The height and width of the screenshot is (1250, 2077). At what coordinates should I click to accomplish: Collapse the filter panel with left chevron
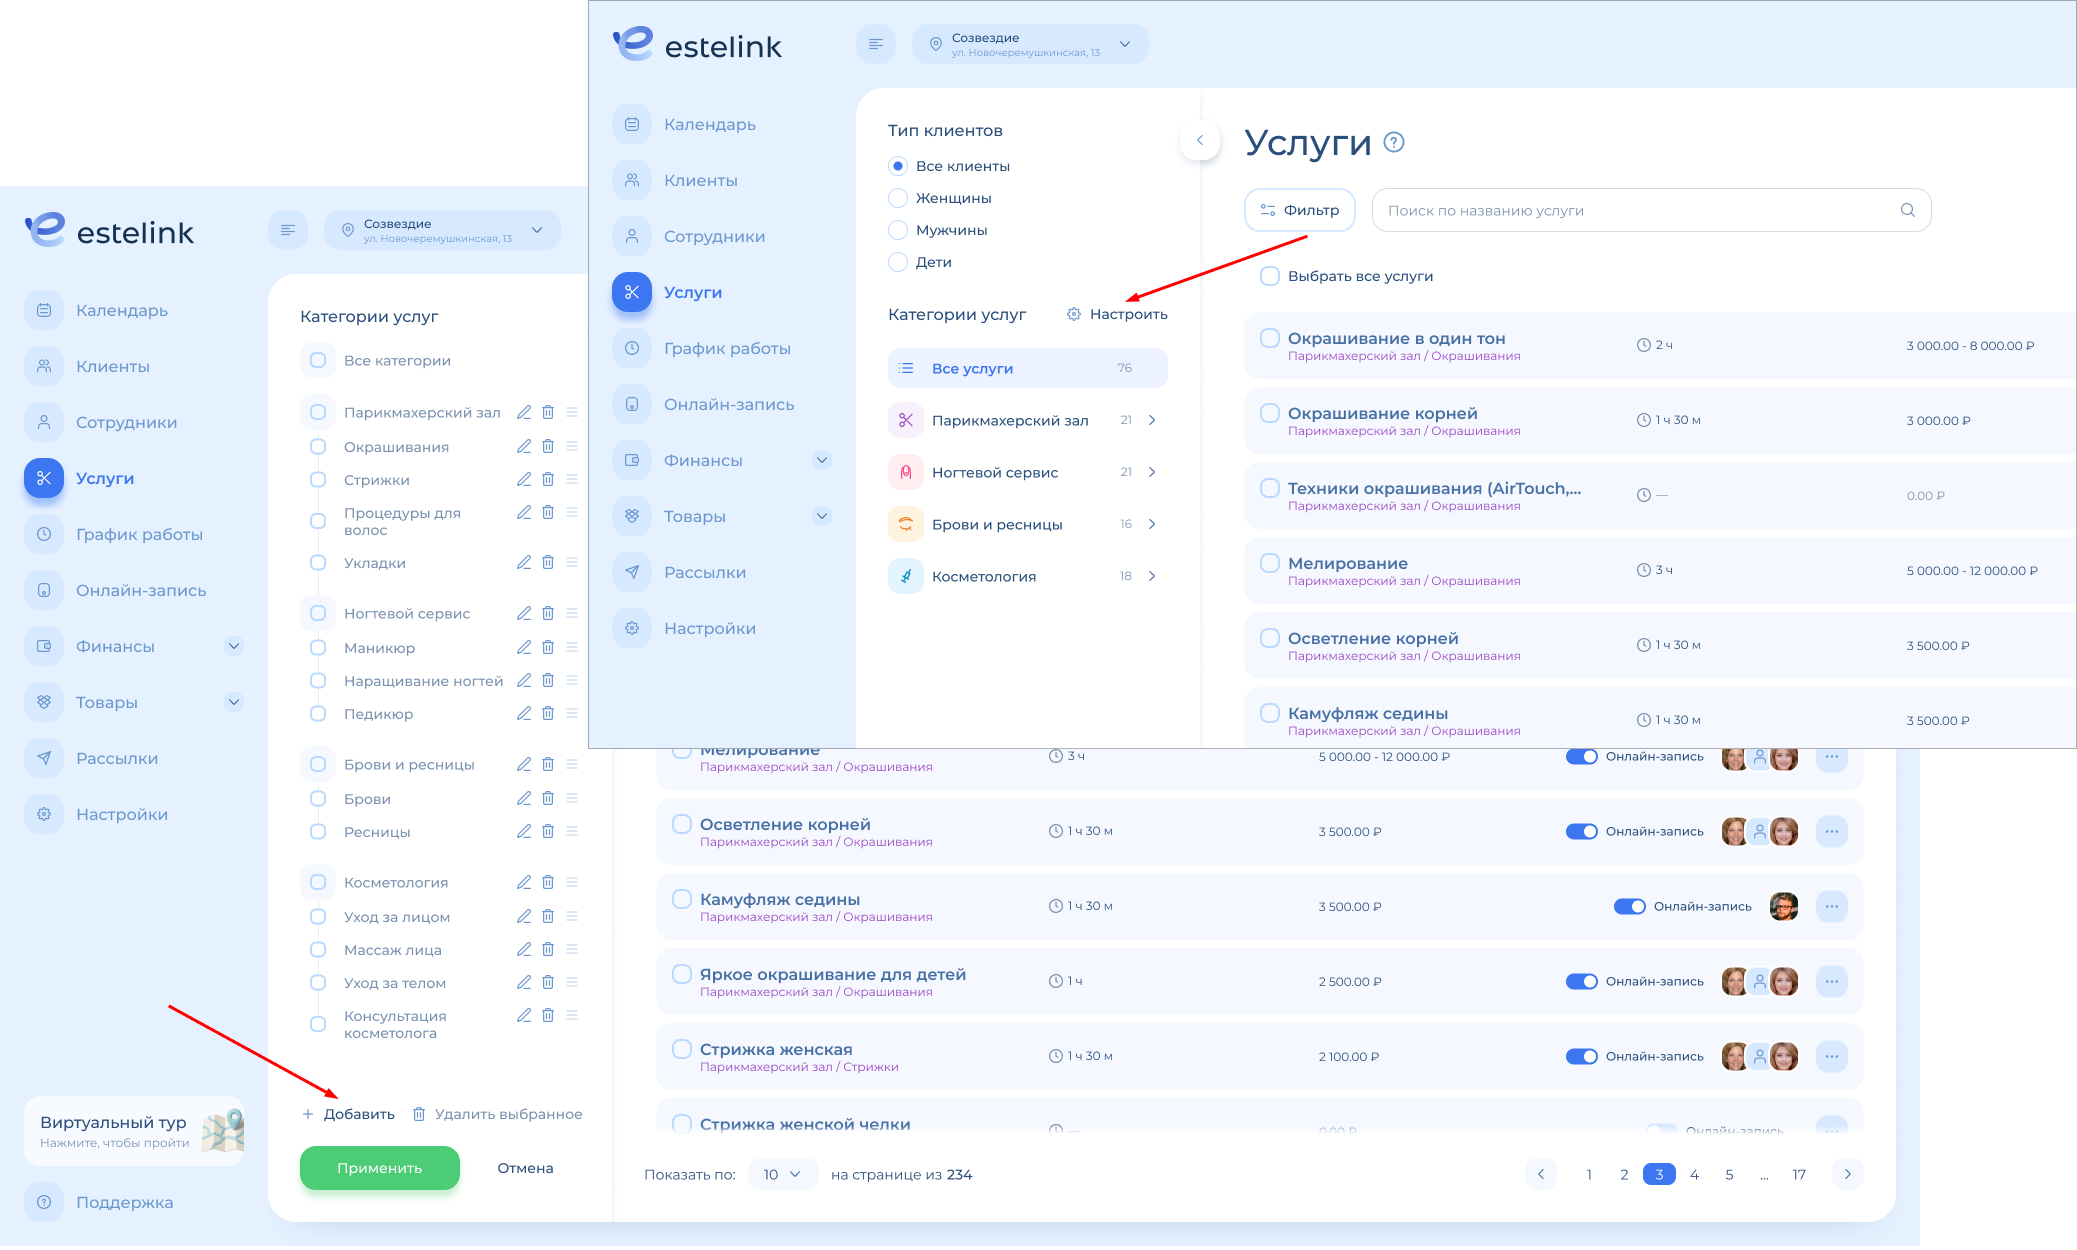[x=1200, y=140]
